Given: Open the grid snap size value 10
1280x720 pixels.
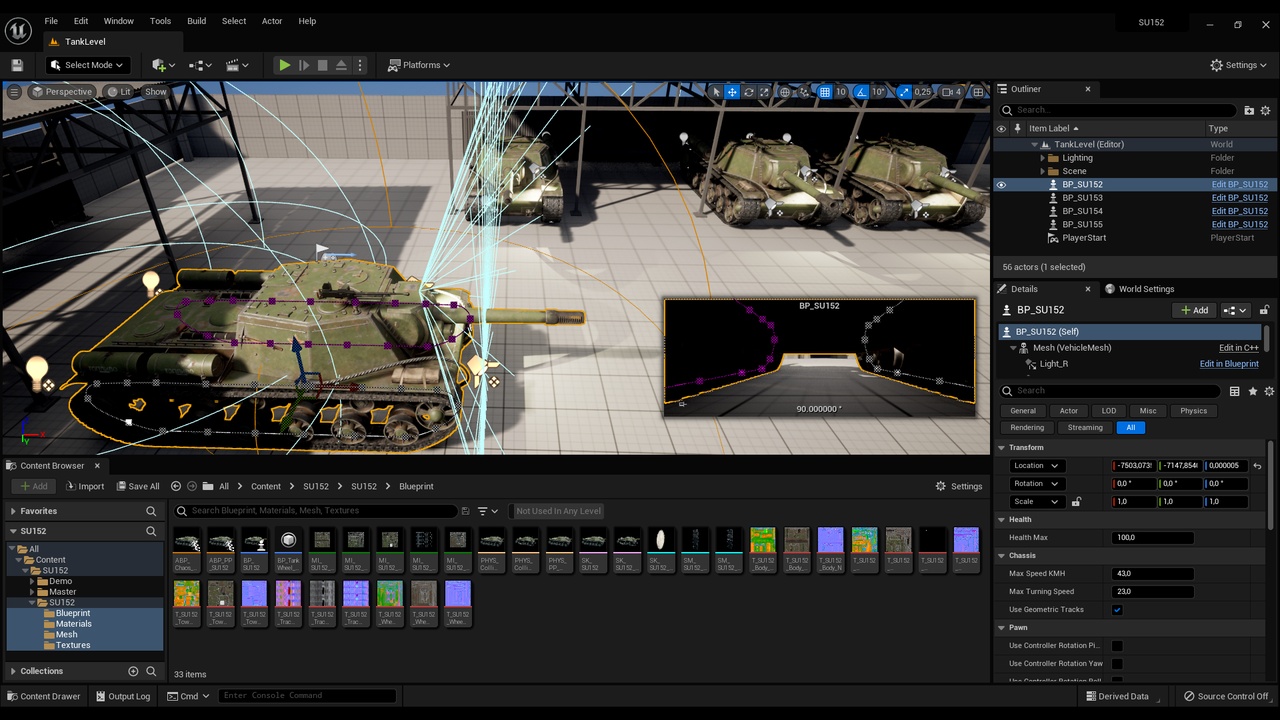Looking at the screenshot, I should pos(841,92).
